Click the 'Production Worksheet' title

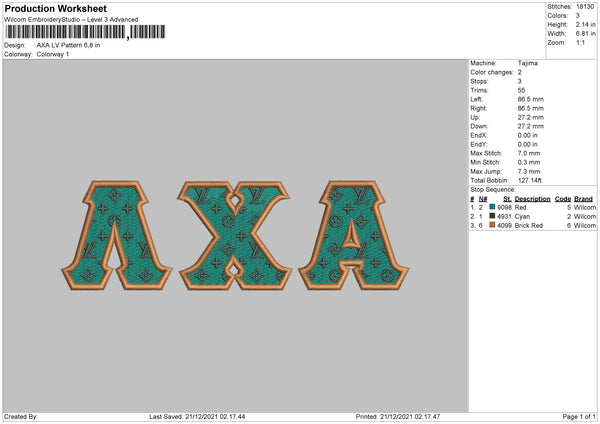coord(55,9)
